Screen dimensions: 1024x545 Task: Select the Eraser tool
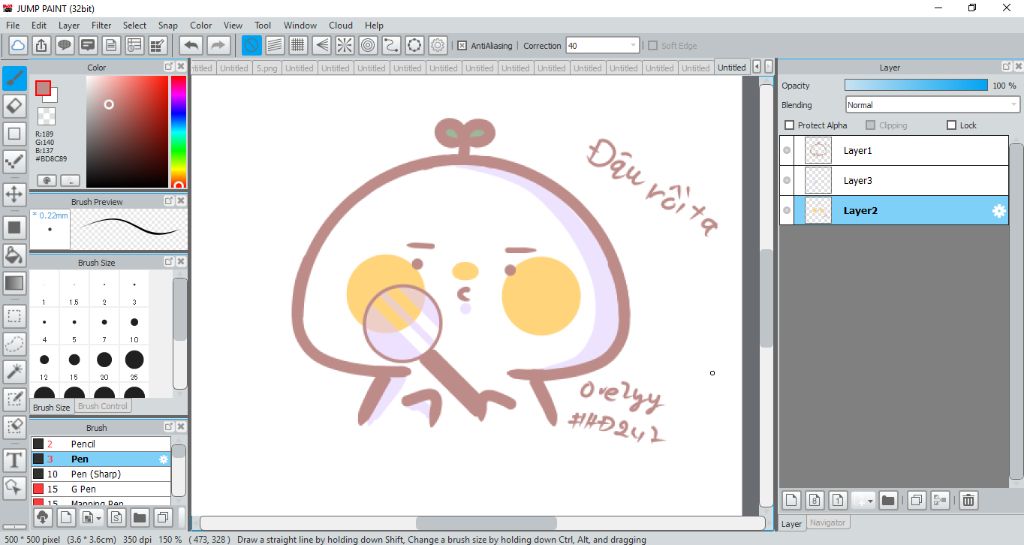coord(14,106)
